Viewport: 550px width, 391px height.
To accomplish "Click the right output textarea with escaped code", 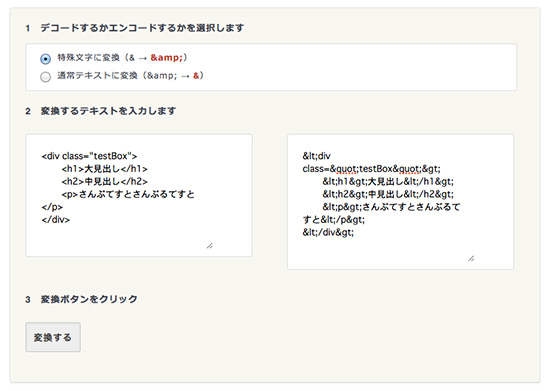I will tap(401, 202).
